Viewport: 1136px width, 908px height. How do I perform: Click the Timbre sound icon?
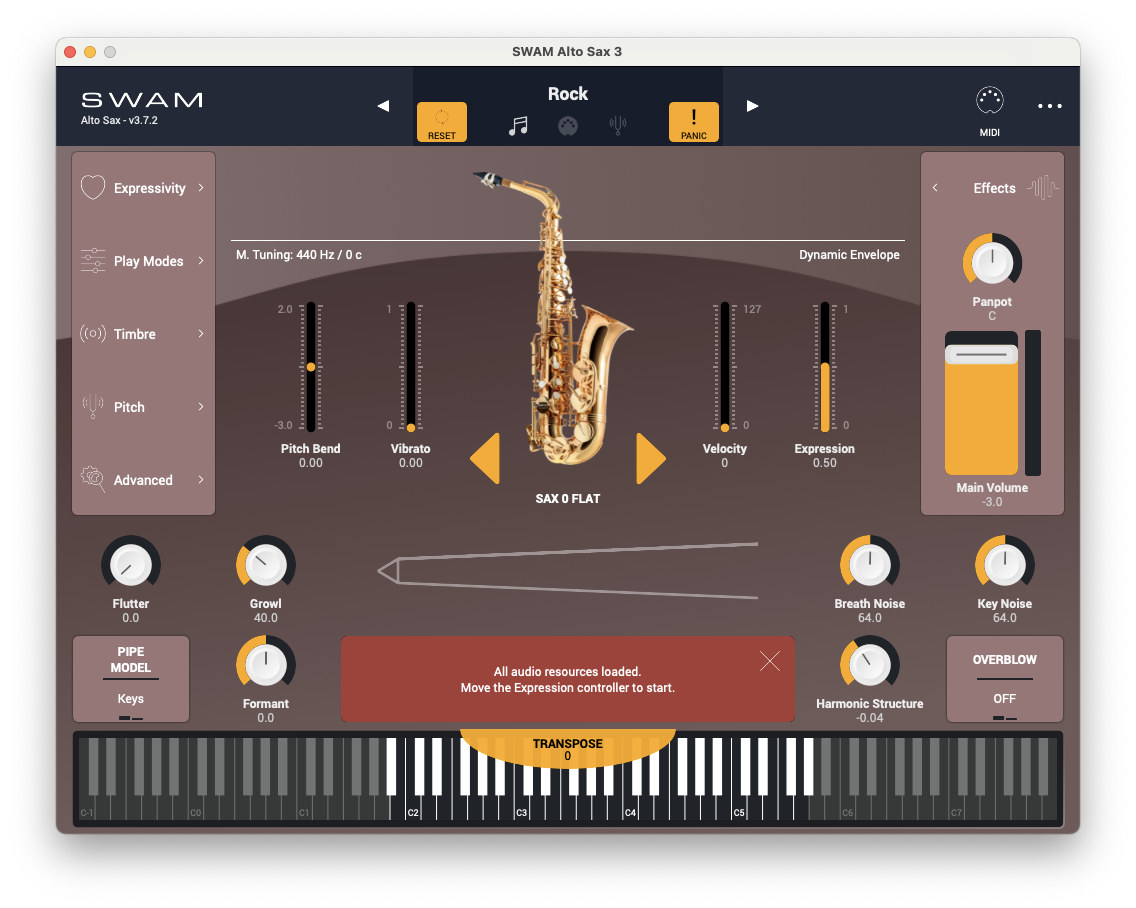click(x=93, y=333)
